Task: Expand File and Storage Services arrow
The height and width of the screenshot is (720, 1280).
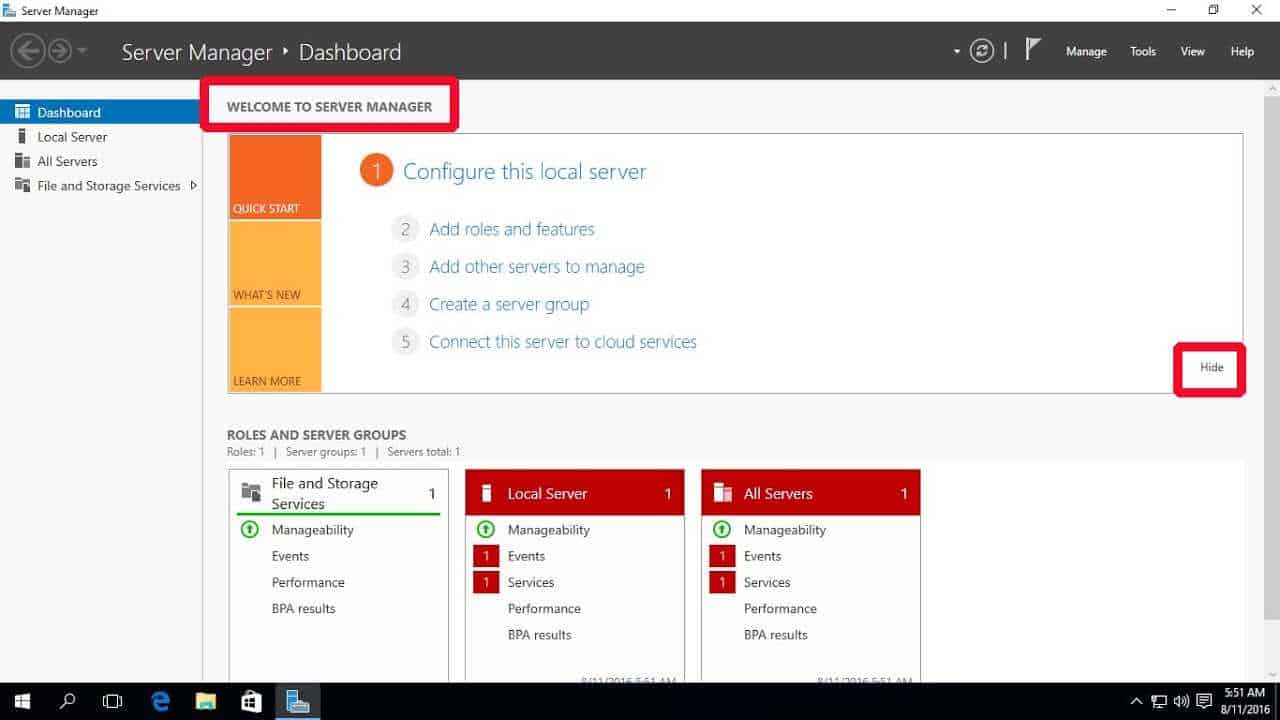Action: 193,185
